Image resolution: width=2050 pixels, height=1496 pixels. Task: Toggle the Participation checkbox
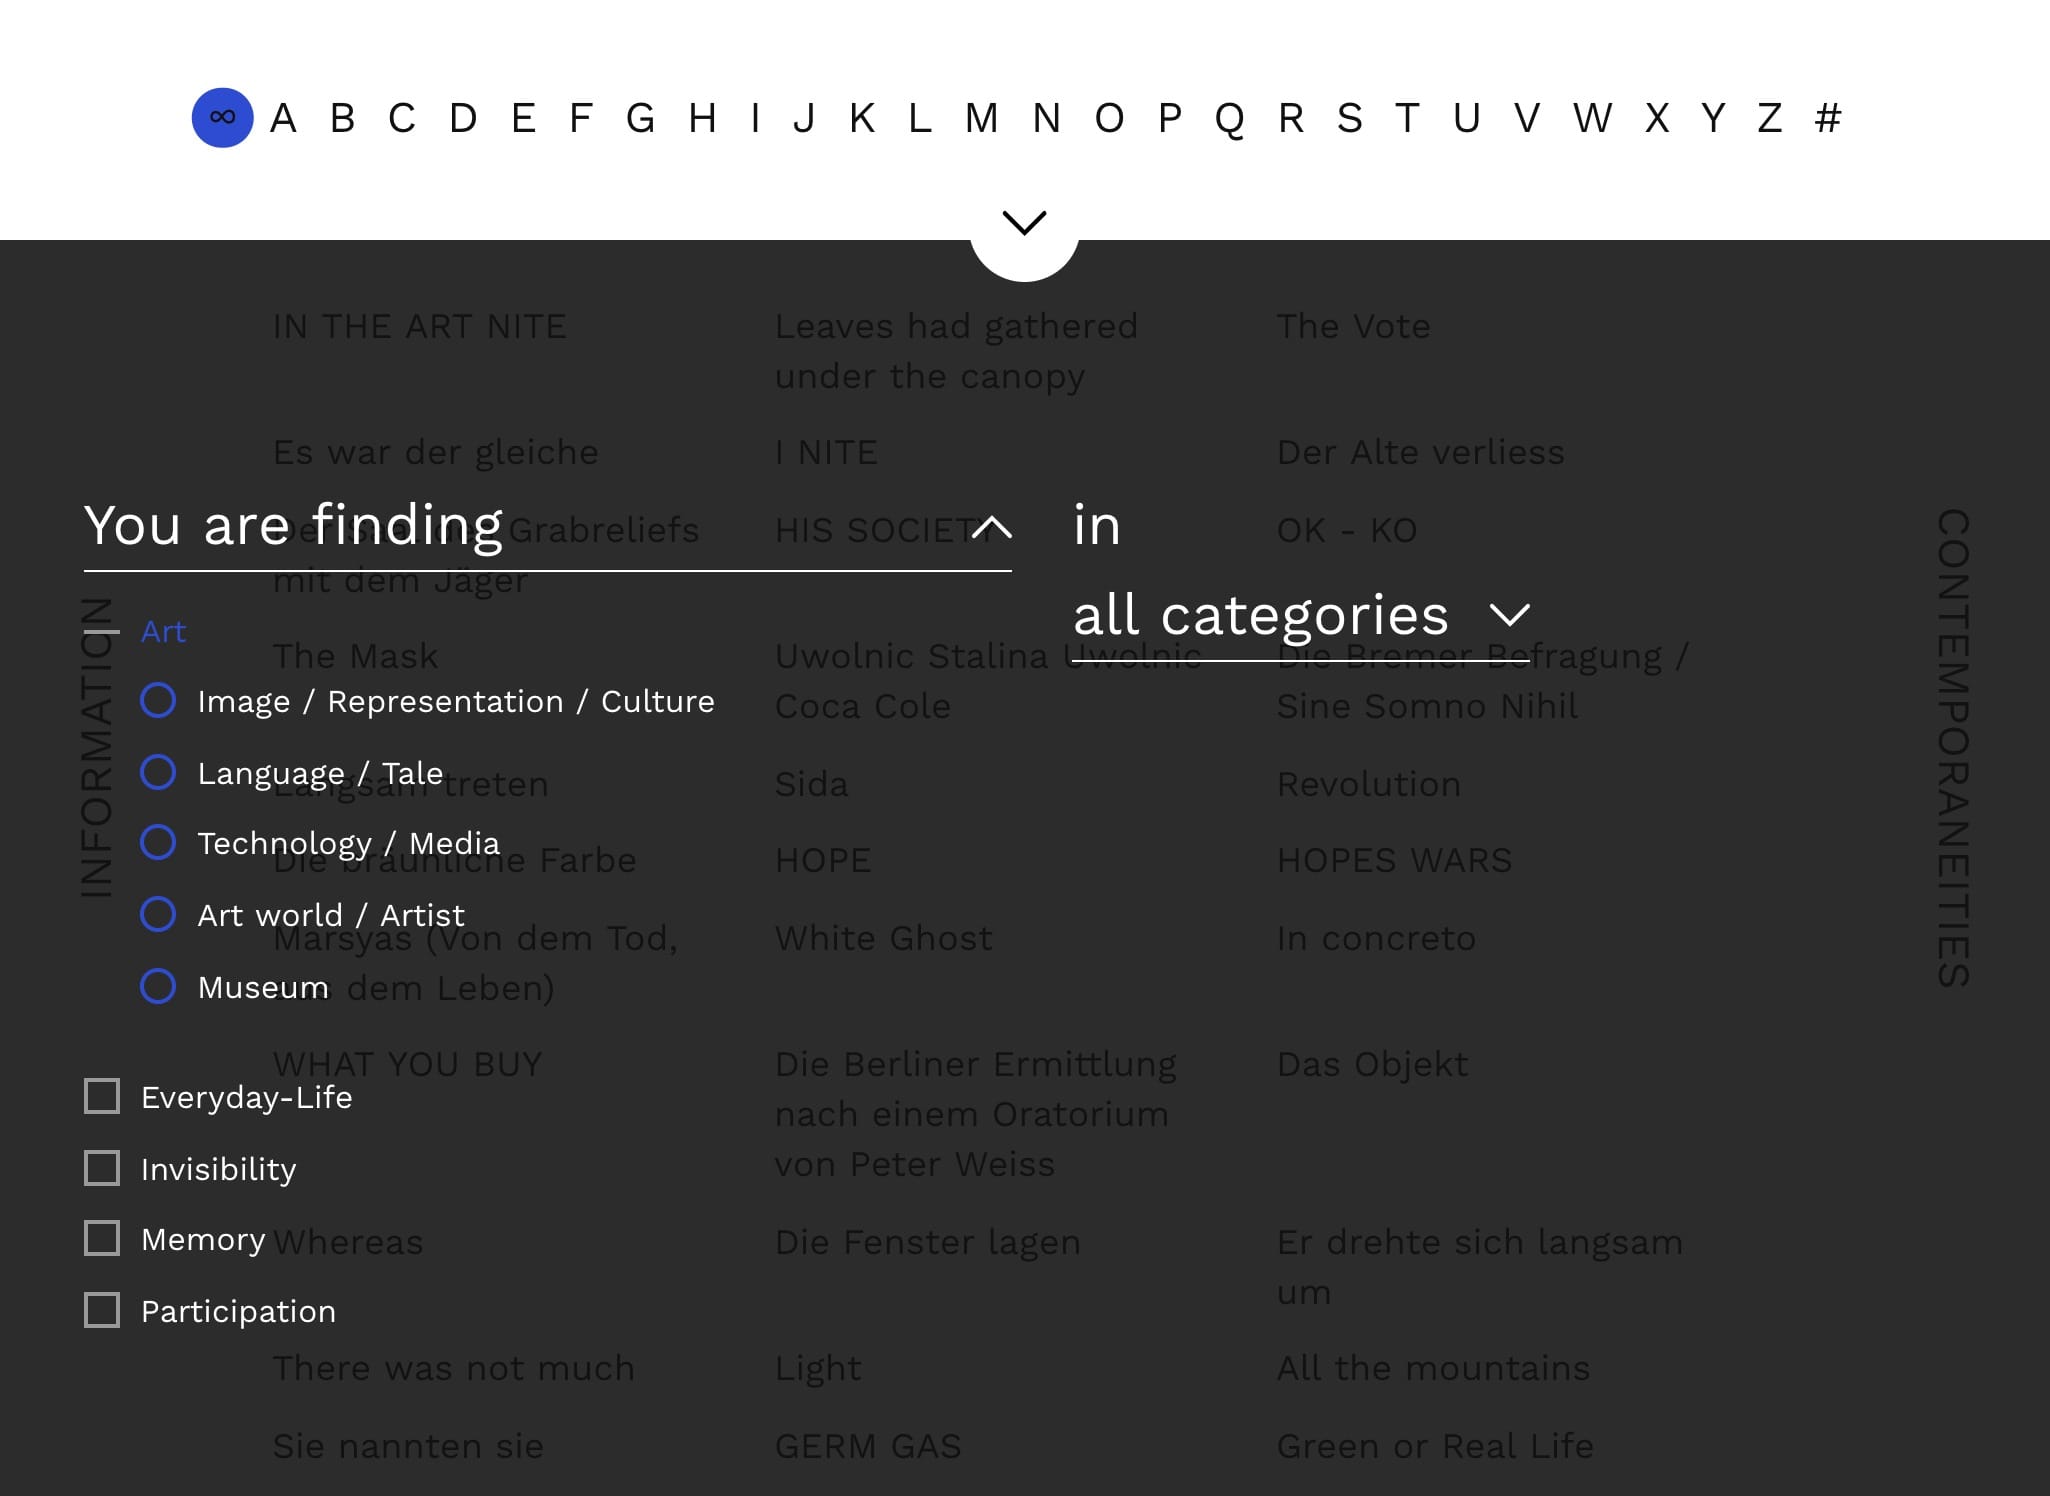(x=102, y=1311)
